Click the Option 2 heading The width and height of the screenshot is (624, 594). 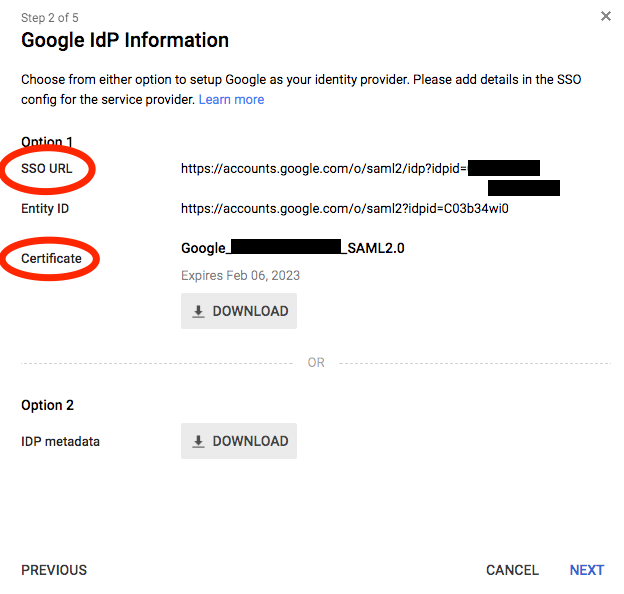[47, 405]
